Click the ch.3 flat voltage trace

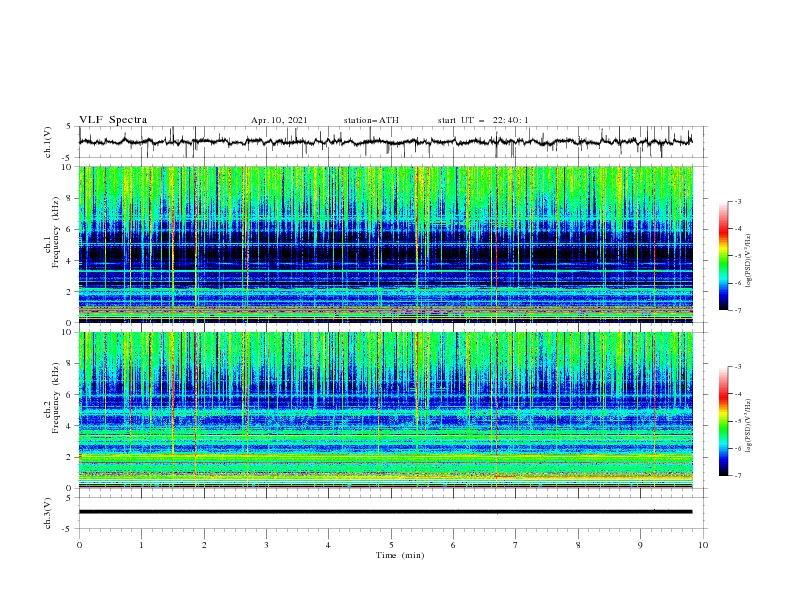coord(385,512)
